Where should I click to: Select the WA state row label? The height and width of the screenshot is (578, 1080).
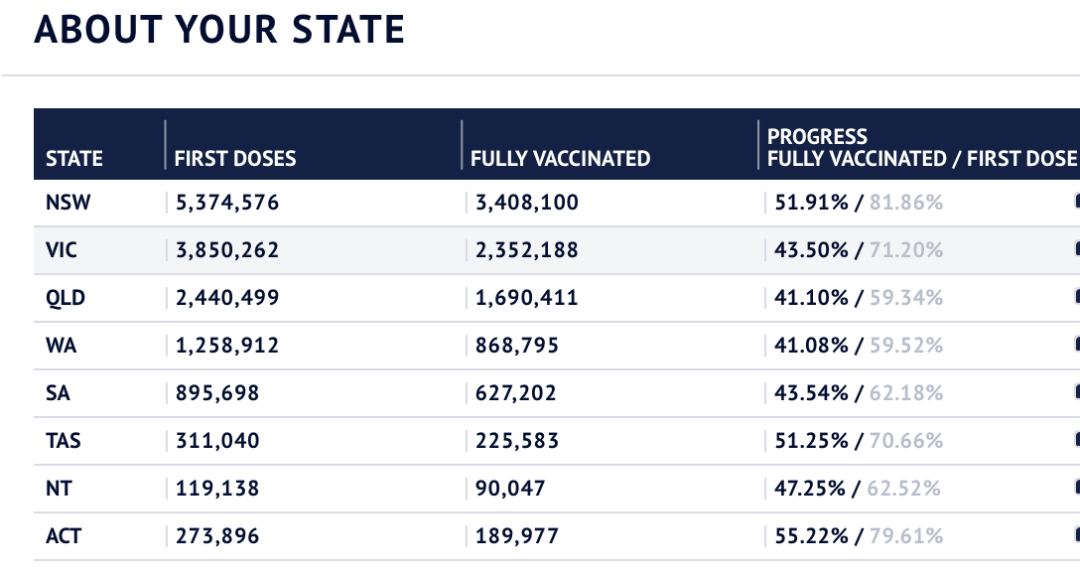61,346
